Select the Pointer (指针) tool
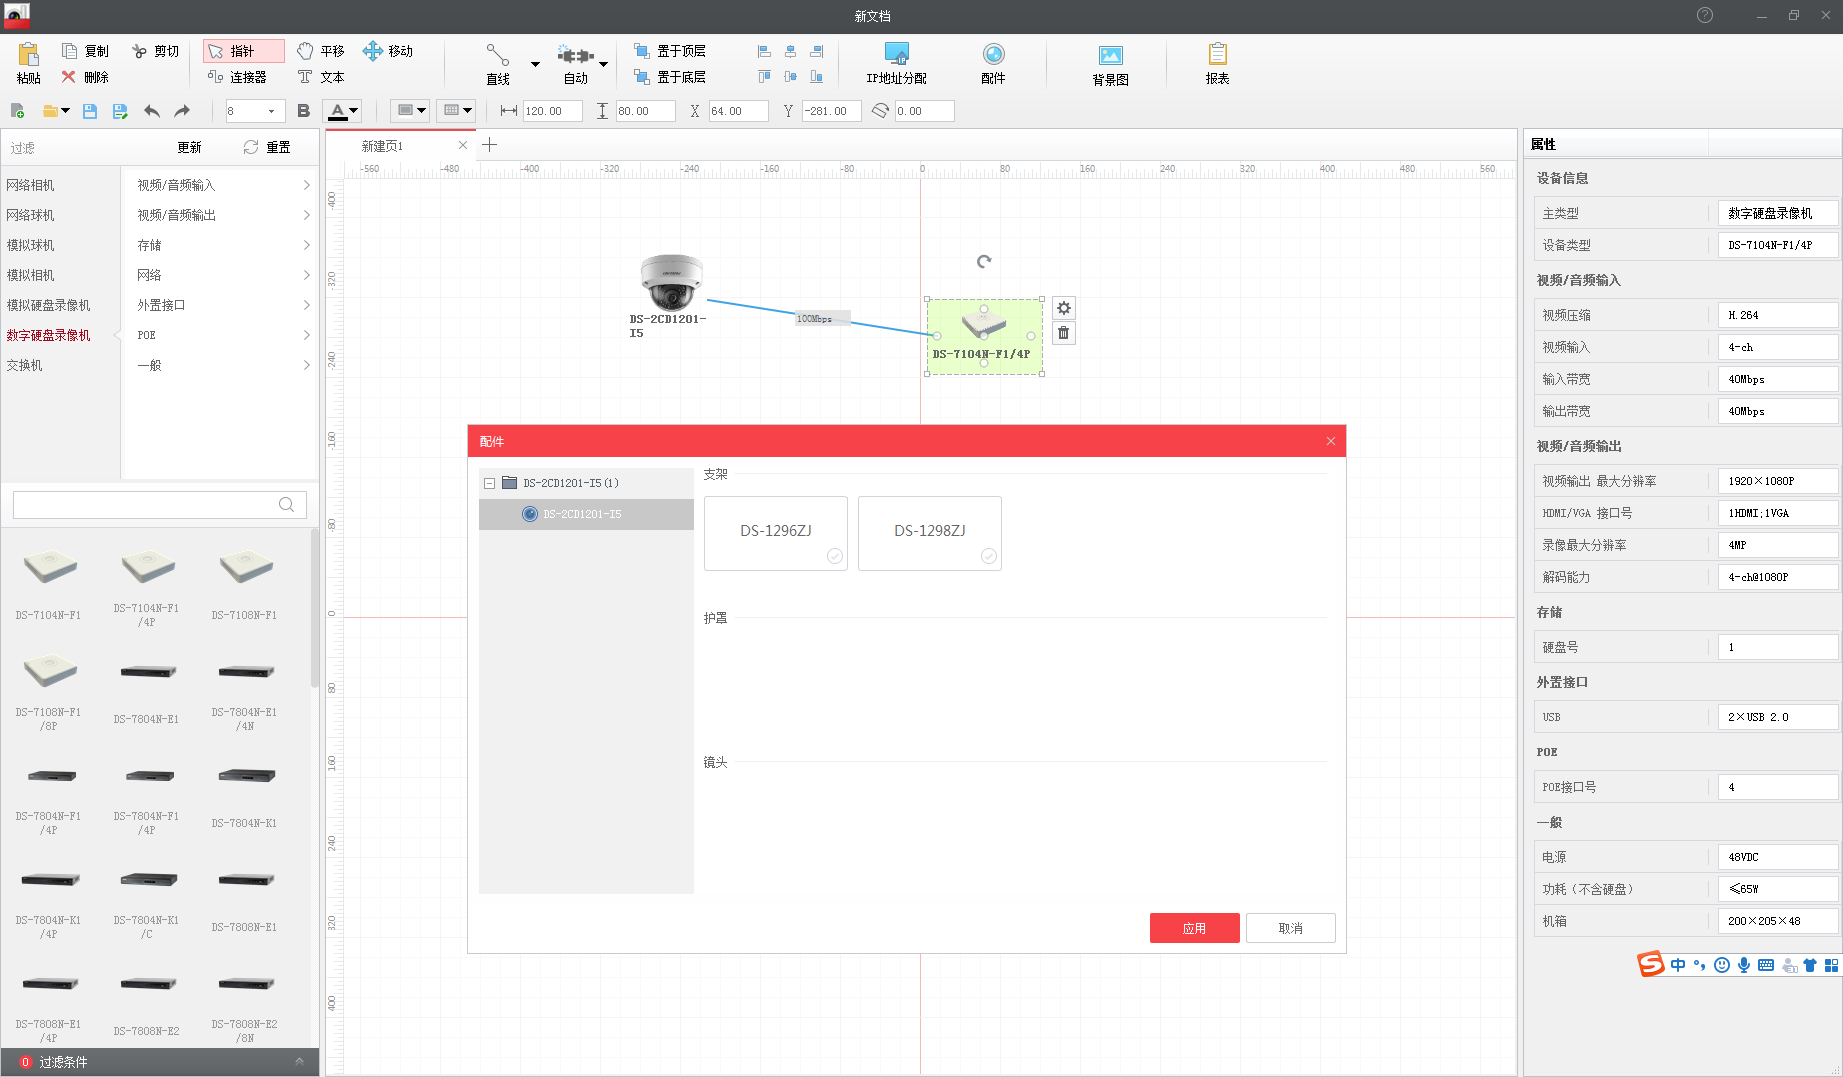Image resolution: width=1843 pixels, height=1077 pixels. point(243,51)
